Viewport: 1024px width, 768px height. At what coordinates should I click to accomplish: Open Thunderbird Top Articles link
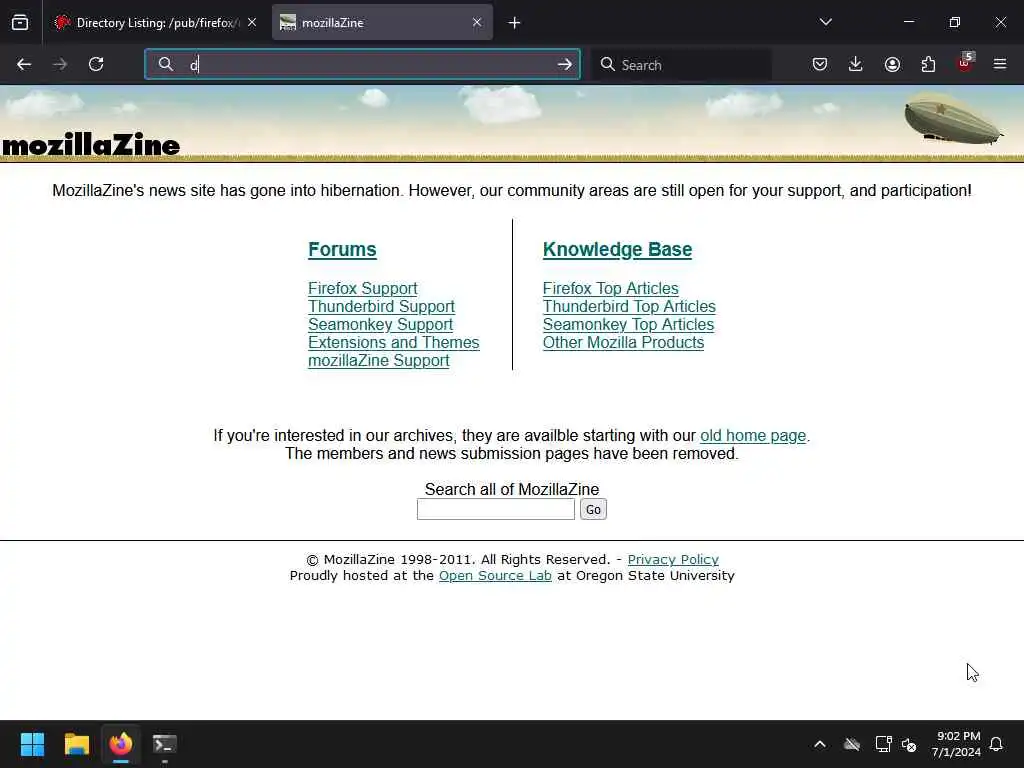point(629,306)
